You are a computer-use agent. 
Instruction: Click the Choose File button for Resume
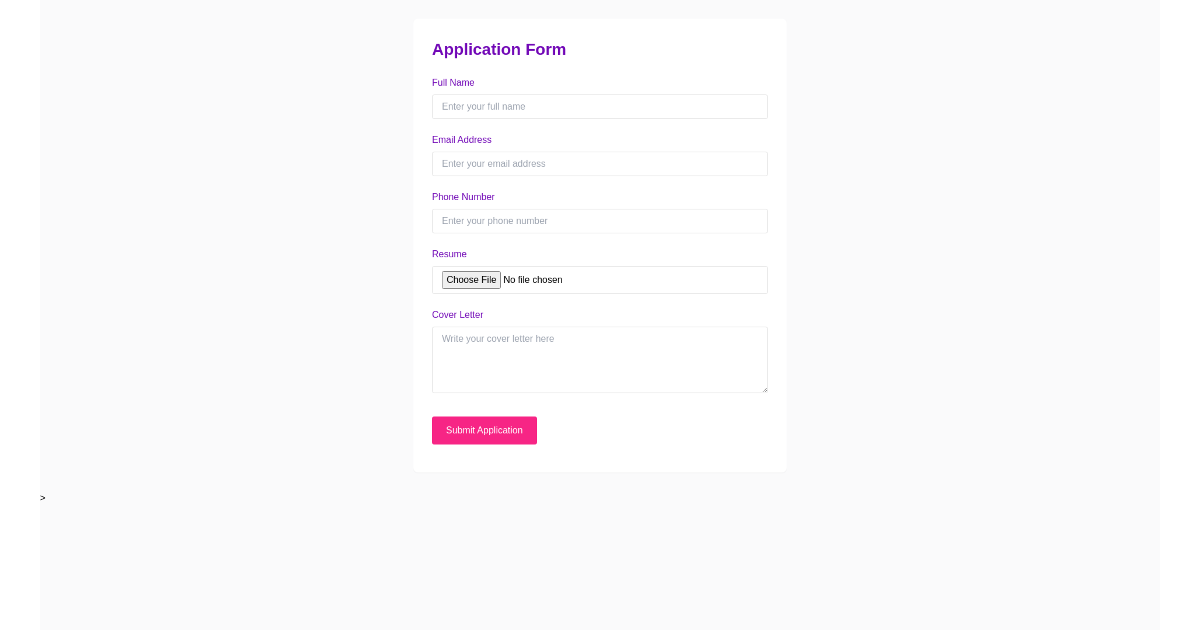(x=470, y=279)
